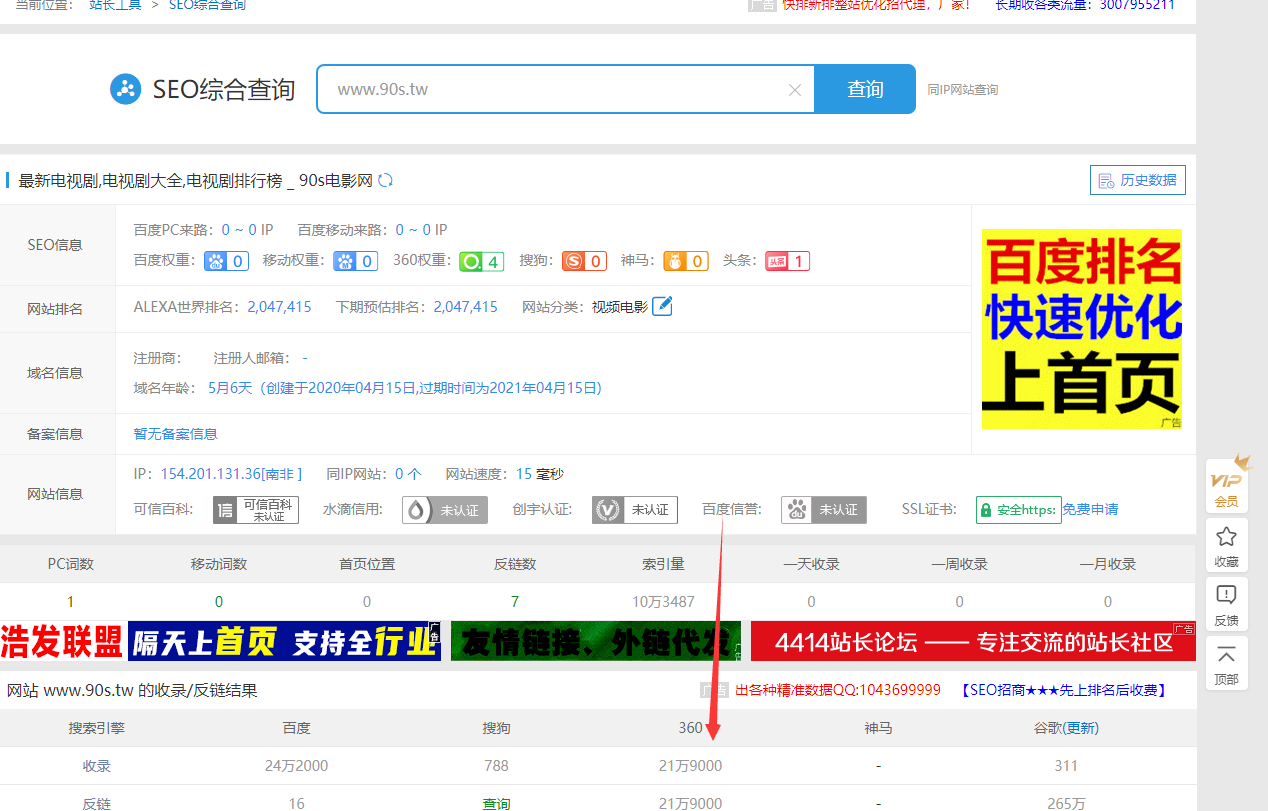
Task: Click the 360权重 badge showing 4
Action: click(x=482, y=261)
